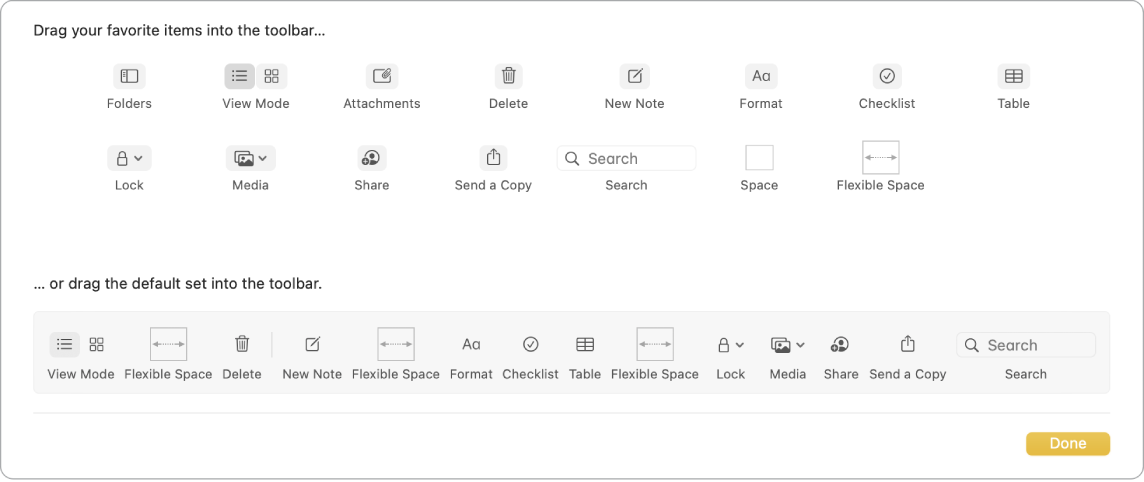Expand the Lock dropdown in default set
This screenshot has width=1144, height=482.
tap(731, 345)
